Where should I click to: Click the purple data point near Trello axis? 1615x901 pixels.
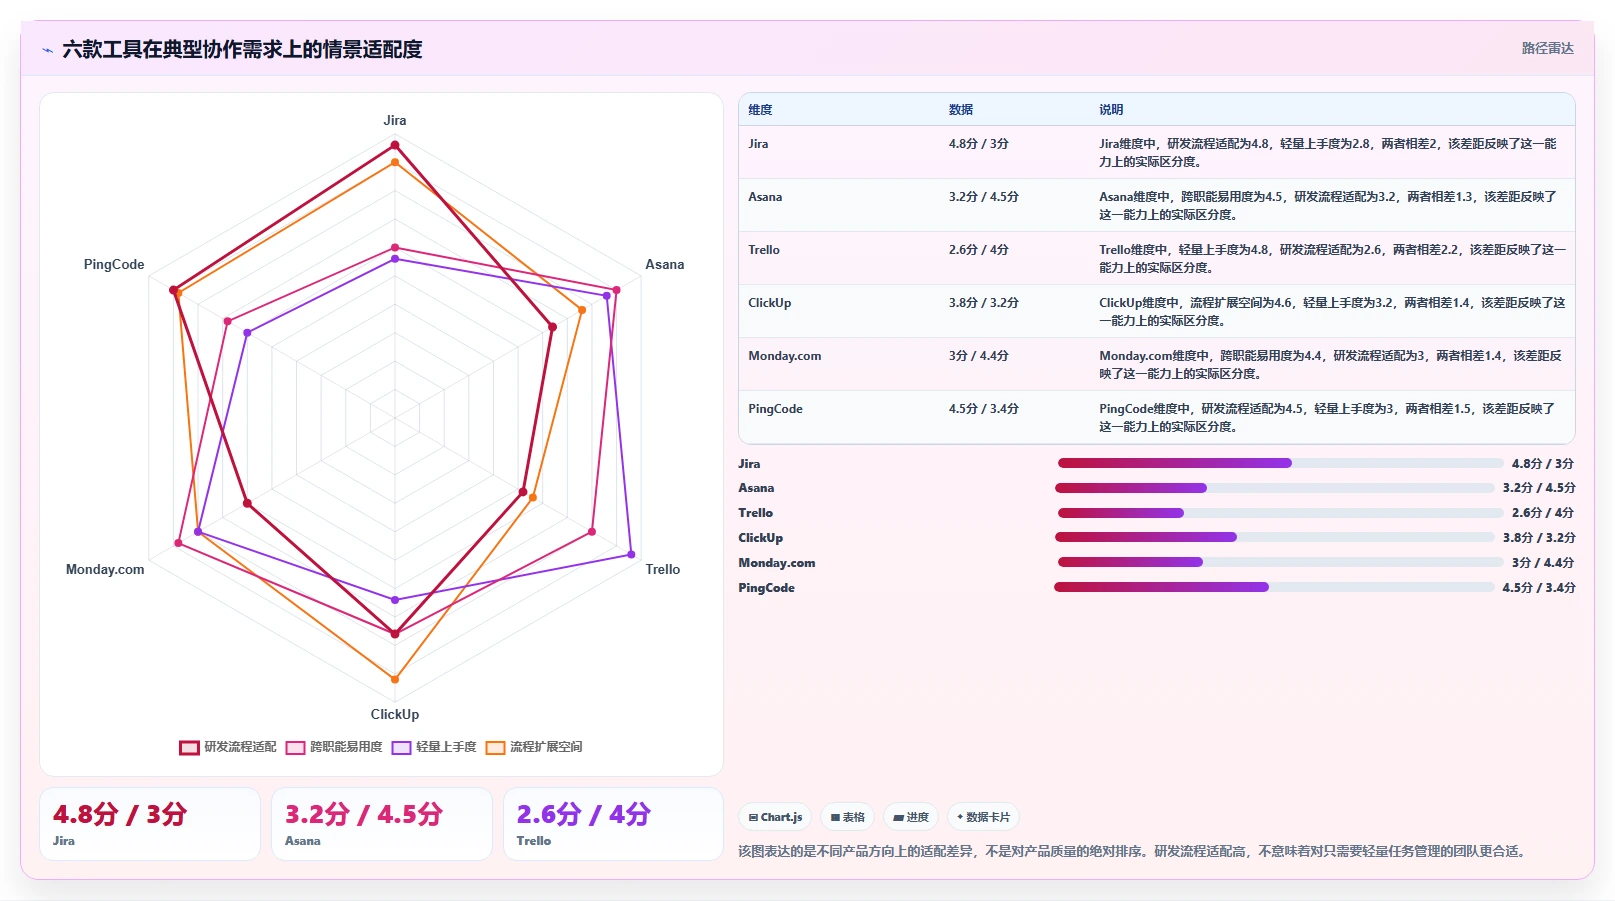[631, 554]
